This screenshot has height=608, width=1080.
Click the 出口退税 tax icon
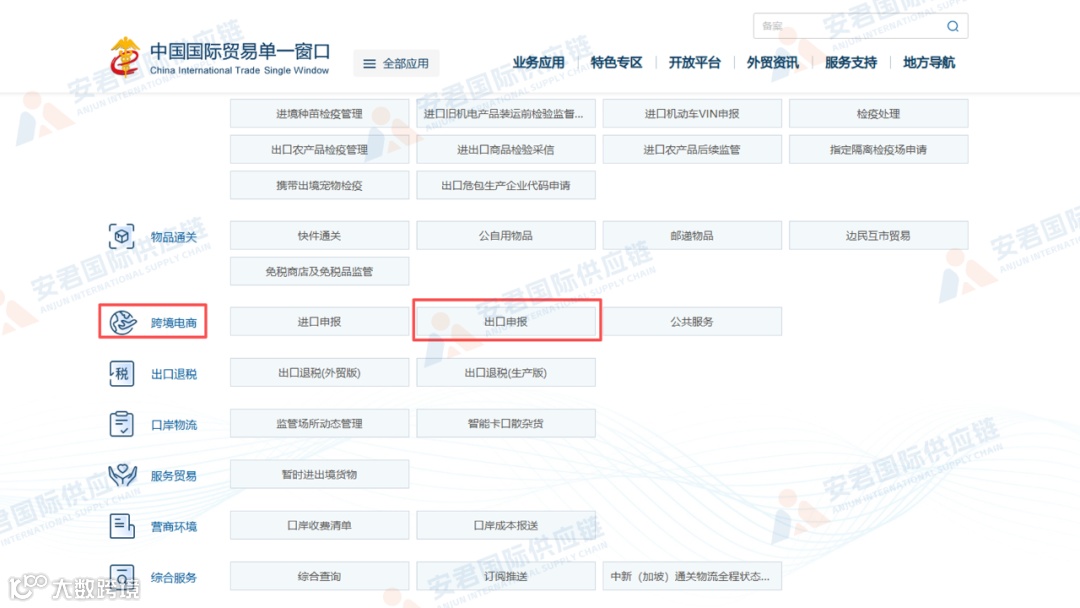click(121, 373)
